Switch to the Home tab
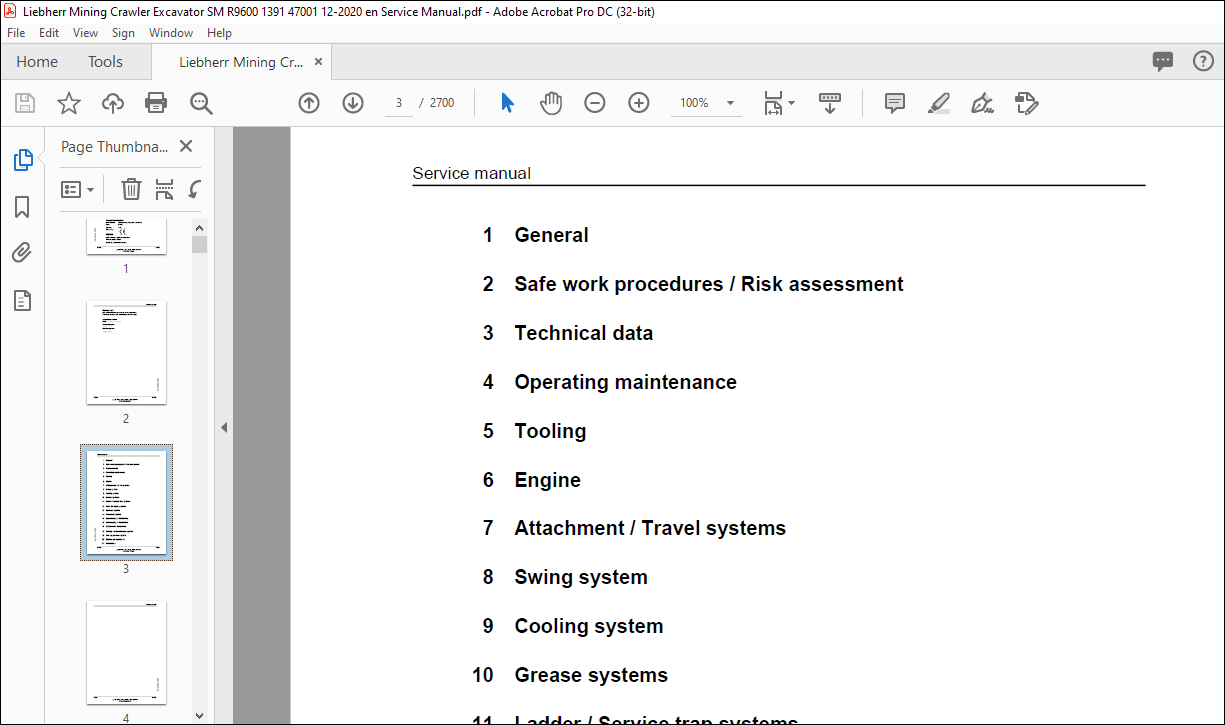1225x725 pixels. pos(37,61)
